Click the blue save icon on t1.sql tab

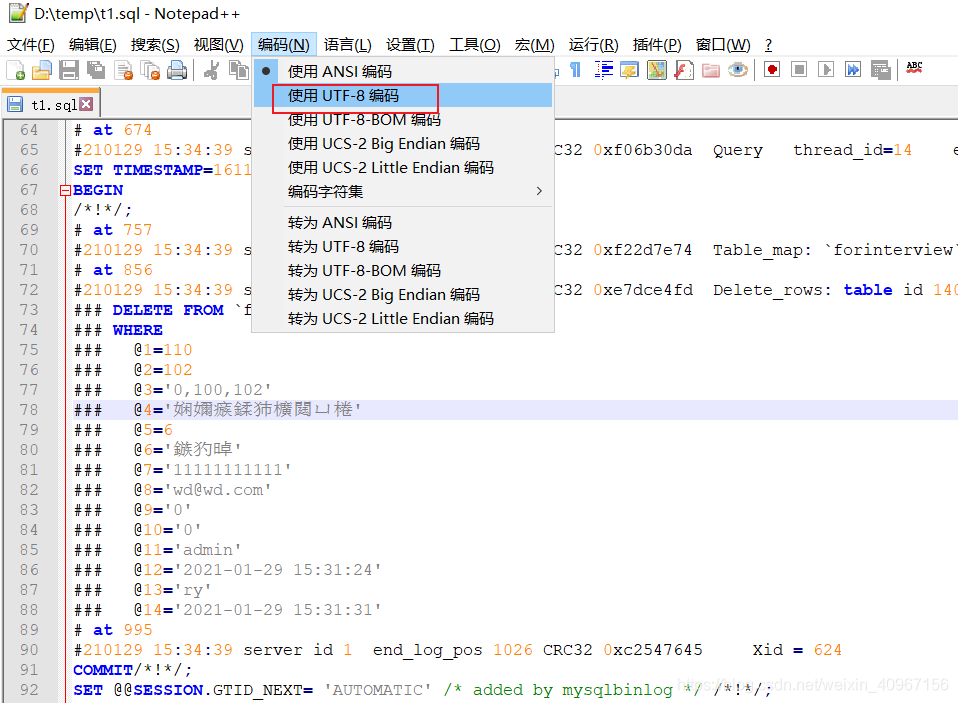(x=15, y=104)
